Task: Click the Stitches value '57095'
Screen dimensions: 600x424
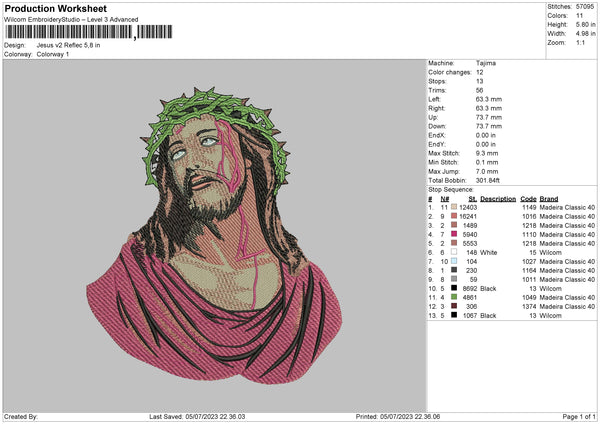Action: click(585, 7)
